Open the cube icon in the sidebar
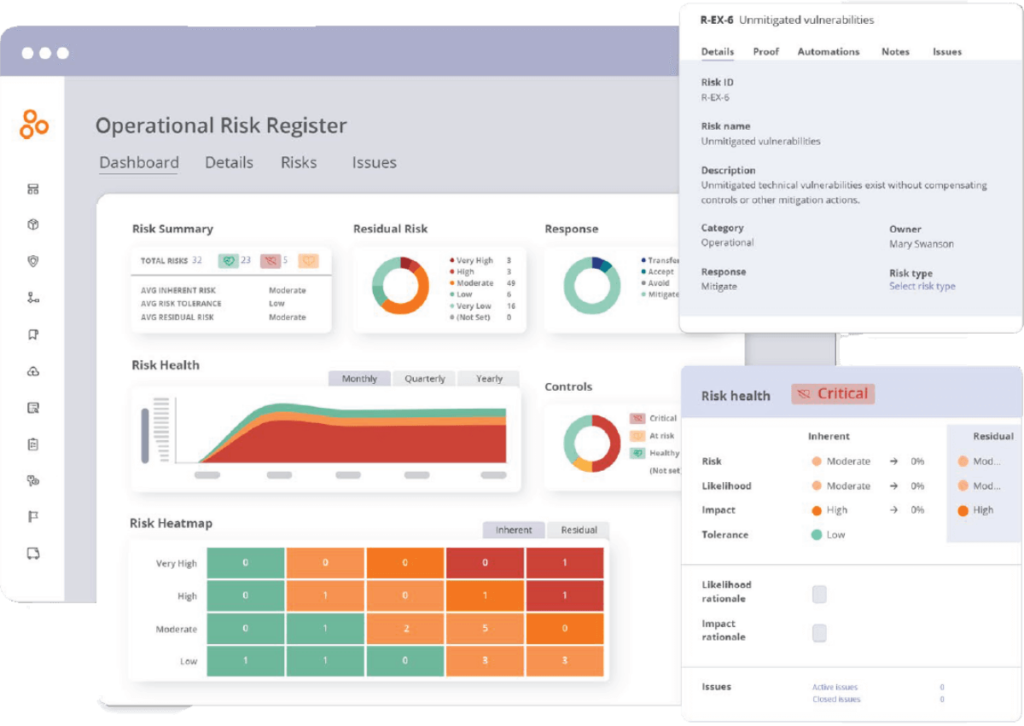 [x=33, y=225]
